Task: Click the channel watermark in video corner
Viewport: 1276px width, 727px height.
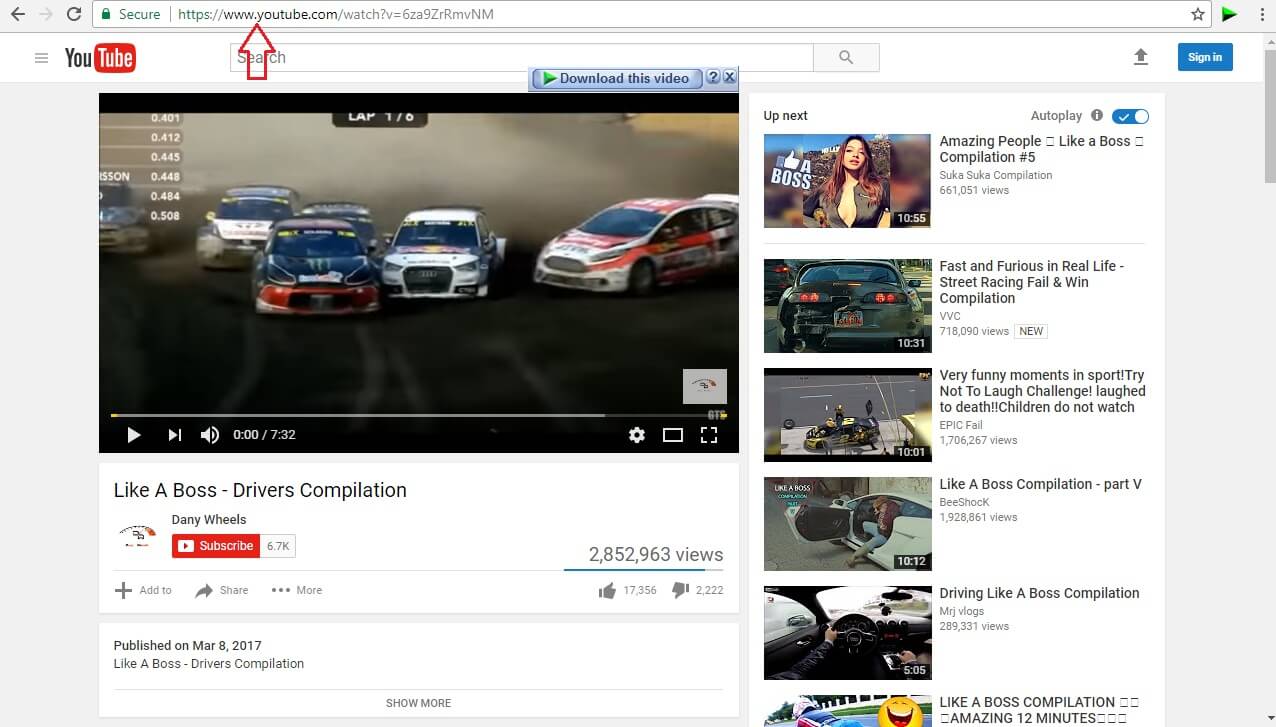Action: [705, 386]
